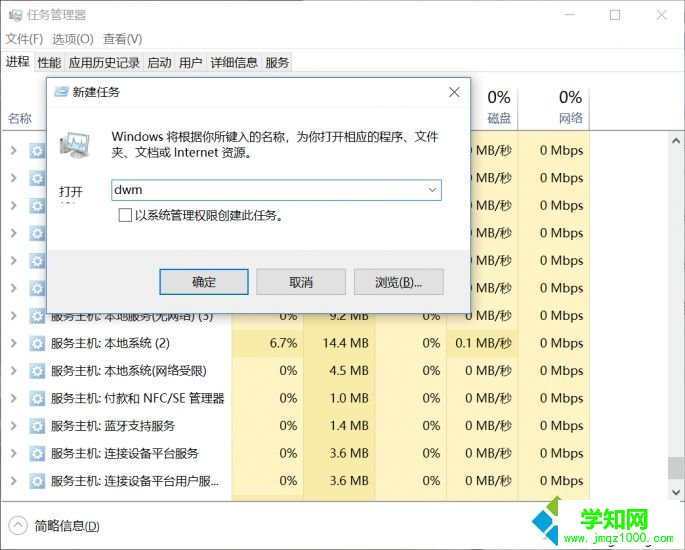Minimize the Task Manager window
The width and height of the screenshot is (685, 550).
(x=569, y=15)
